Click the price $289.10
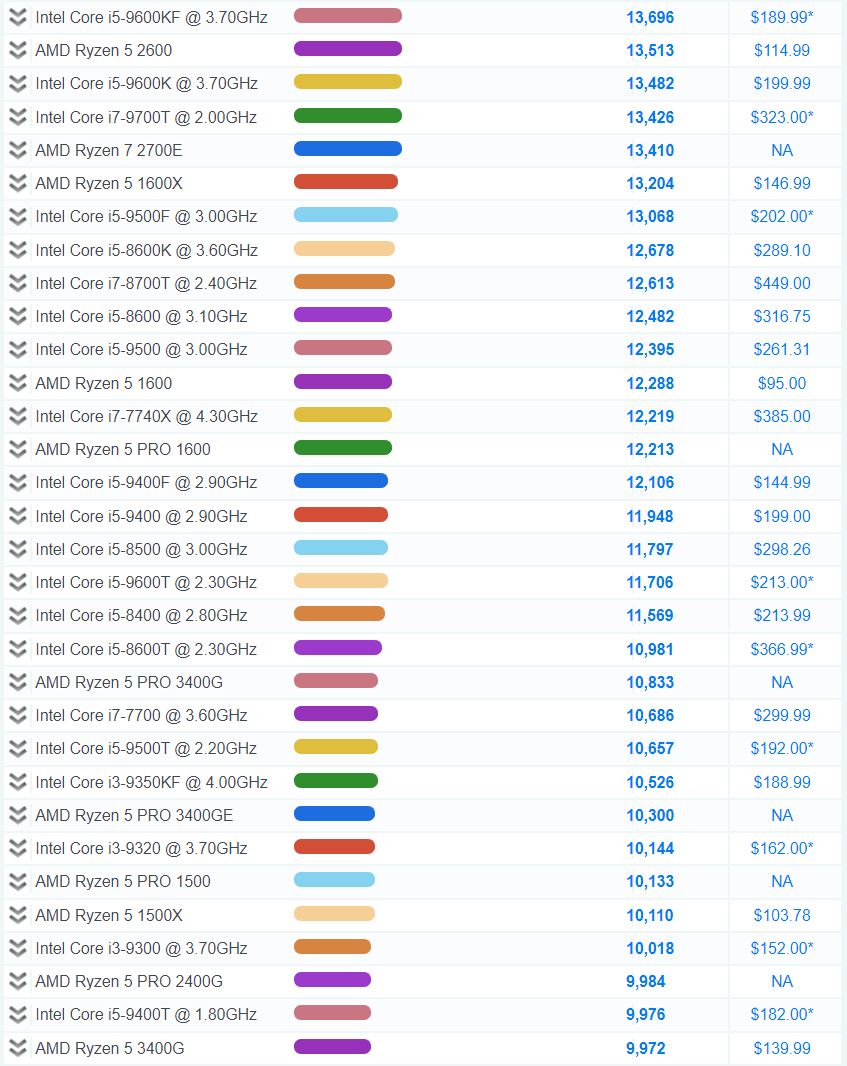Image resolution: width=847 pixels, height=1066 pixels. 782,250
